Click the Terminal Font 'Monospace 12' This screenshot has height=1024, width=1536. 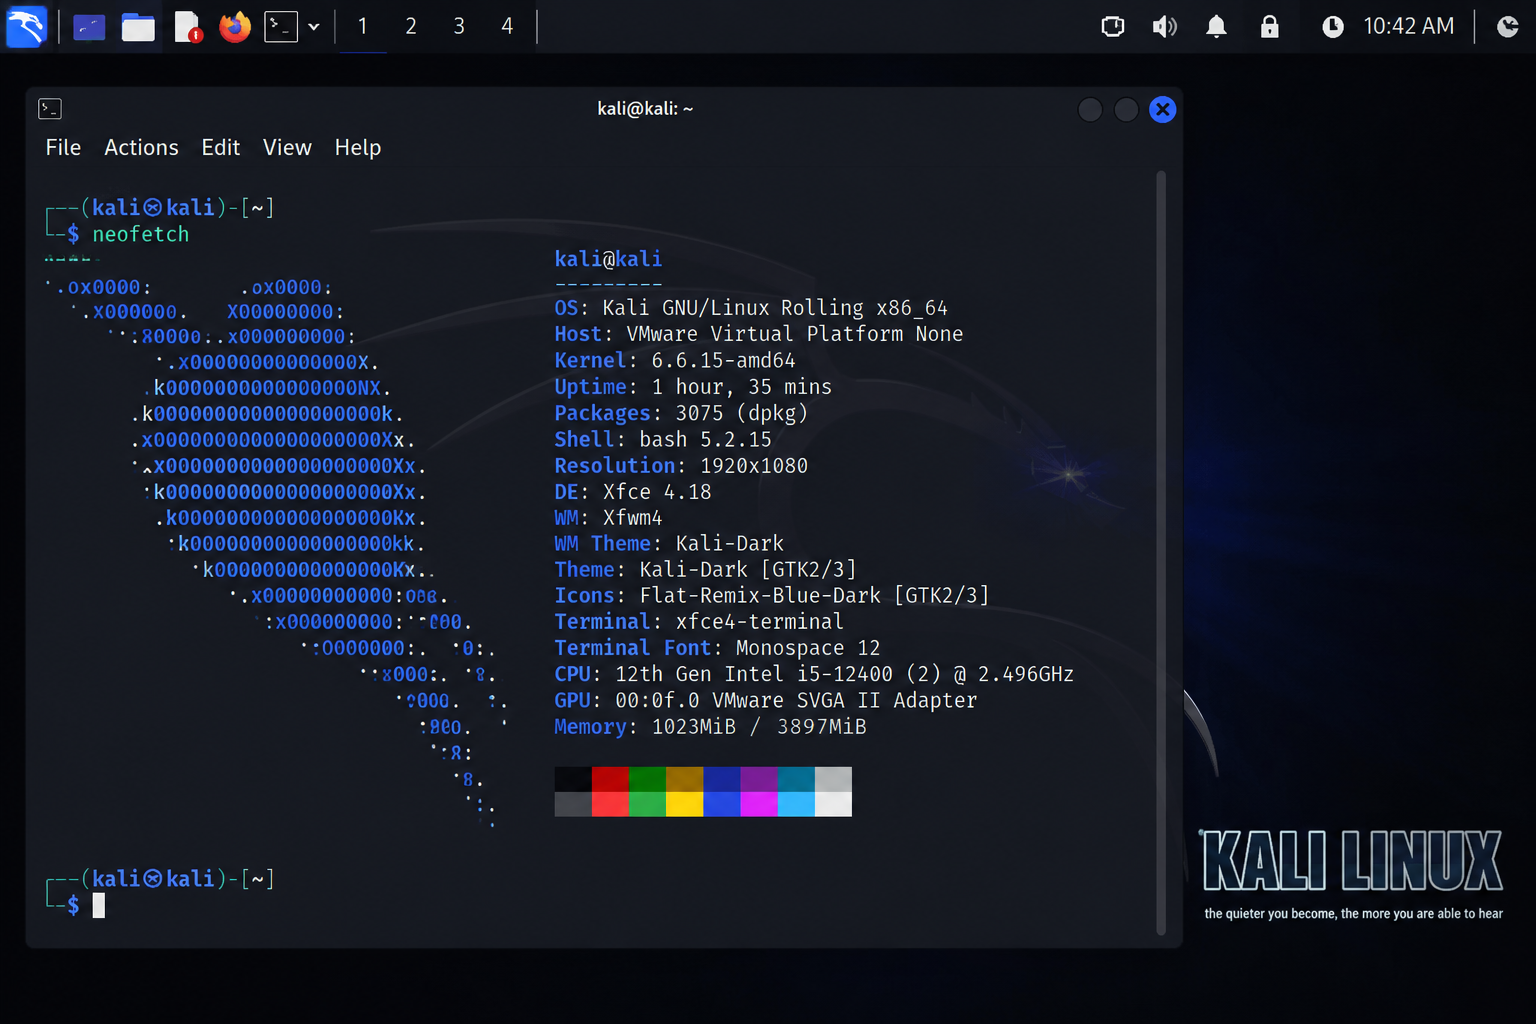pyautogui.click(x=808, y=648)
